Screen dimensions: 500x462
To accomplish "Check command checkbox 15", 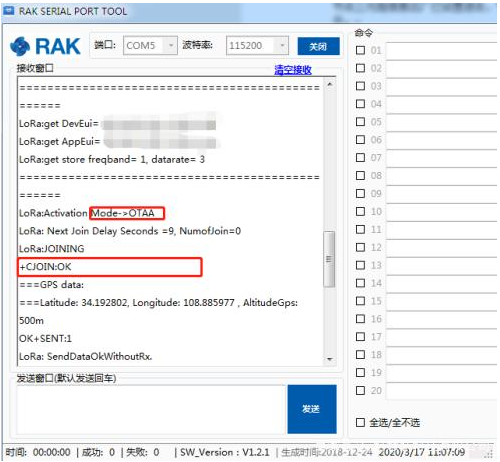I will 360,301.
